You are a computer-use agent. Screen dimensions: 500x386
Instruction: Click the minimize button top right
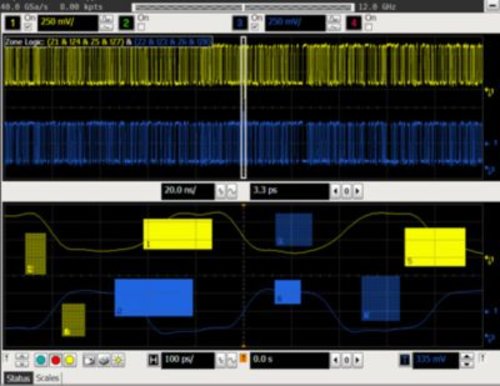pyautogui.click(x=492, y=6)
